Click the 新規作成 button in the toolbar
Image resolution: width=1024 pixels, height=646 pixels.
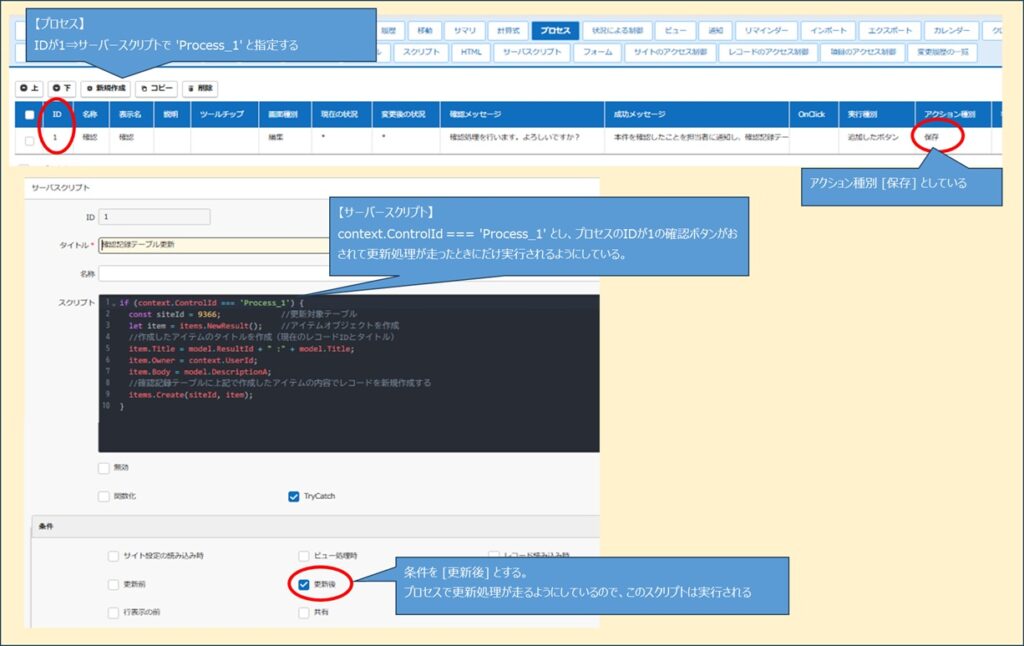[x=106, y=89]
